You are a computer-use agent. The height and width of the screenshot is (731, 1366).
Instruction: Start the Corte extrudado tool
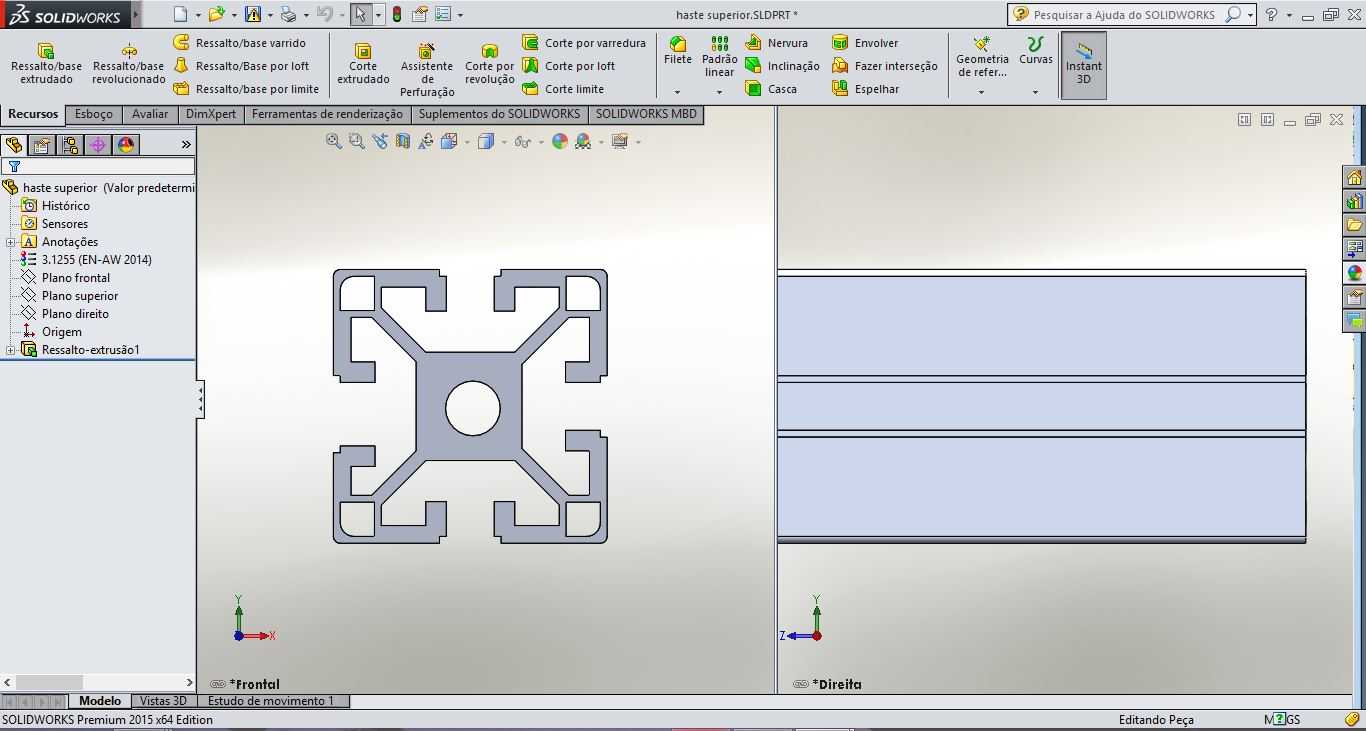click(363, 64)
